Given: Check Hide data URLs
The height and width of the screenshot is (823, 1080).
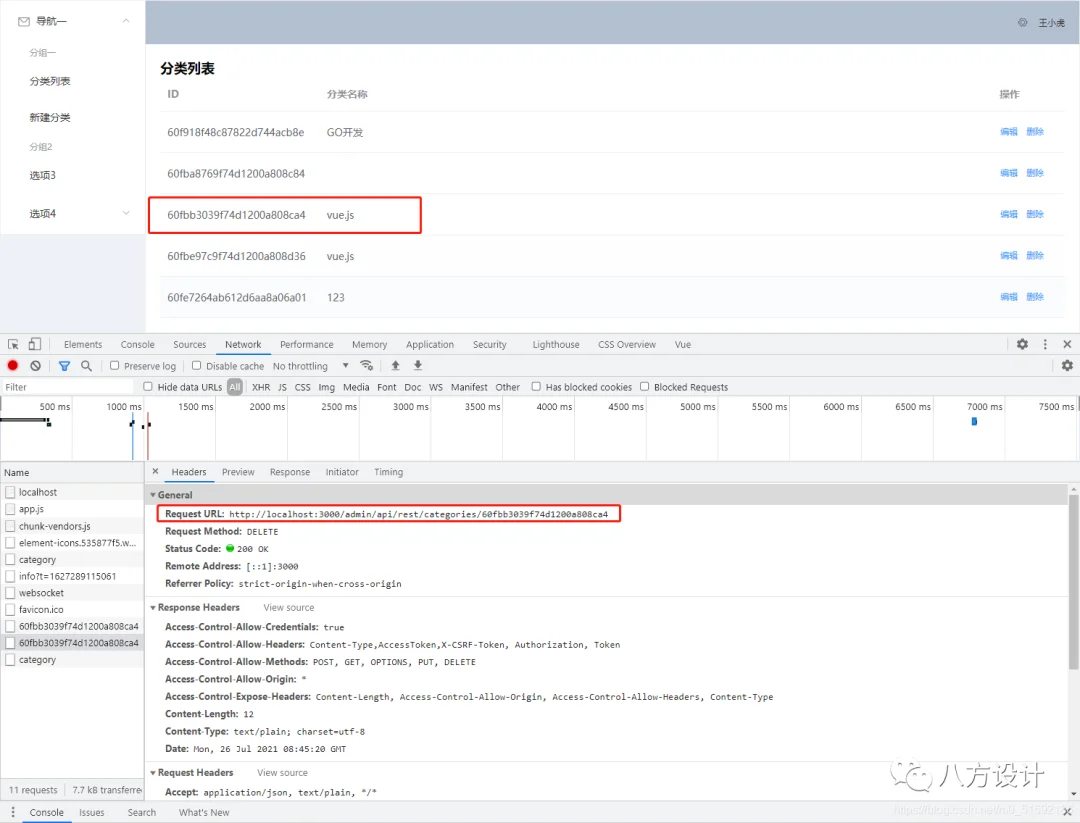Looking at the screenshot, I should [147, 386].
